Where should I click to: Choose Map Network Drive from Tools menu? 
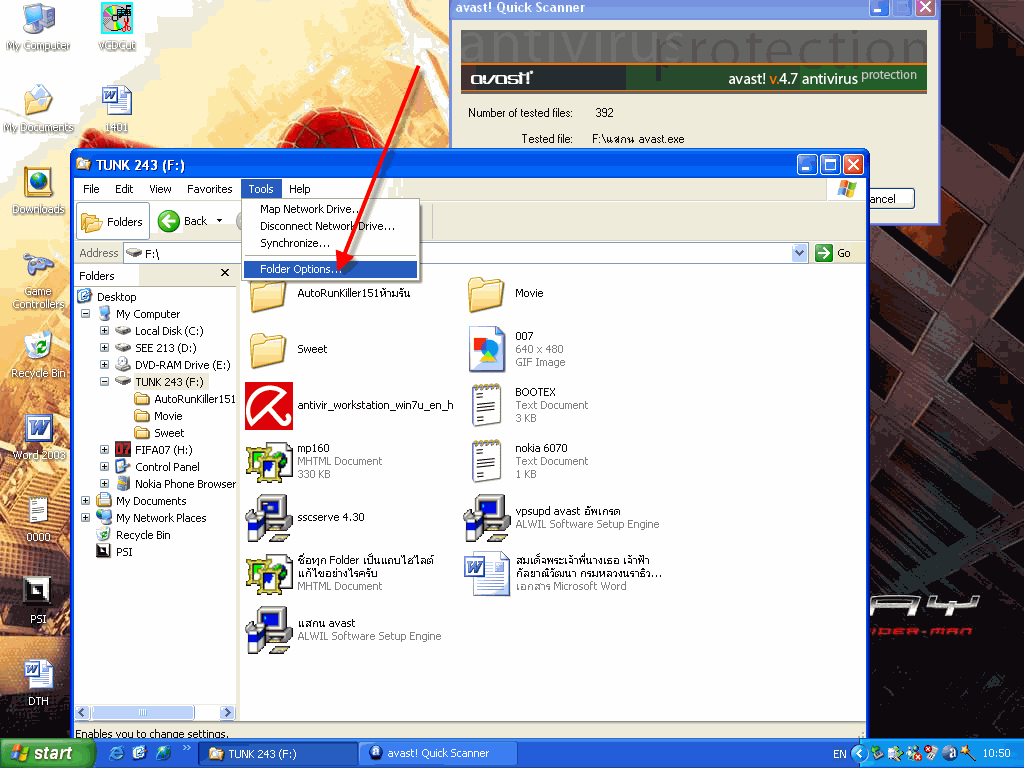coord(330,209)
